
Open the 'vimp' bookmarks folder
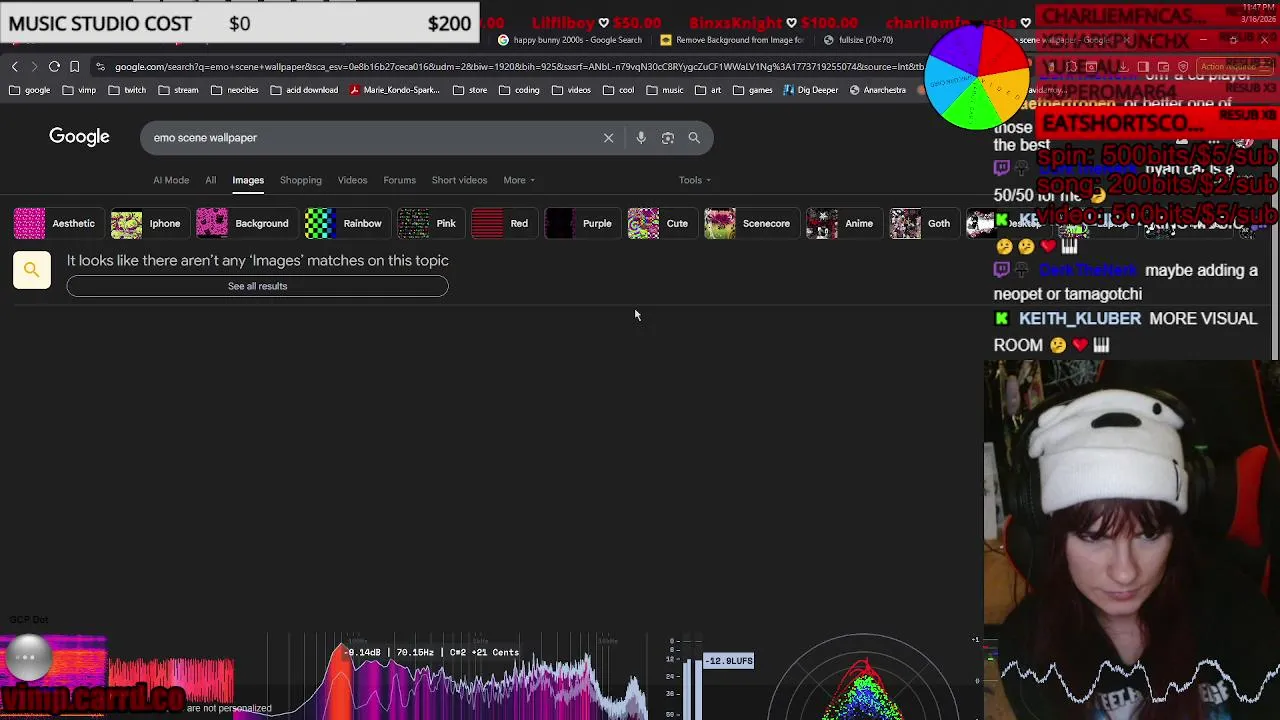pyautogui.click(x=79, y=90)
